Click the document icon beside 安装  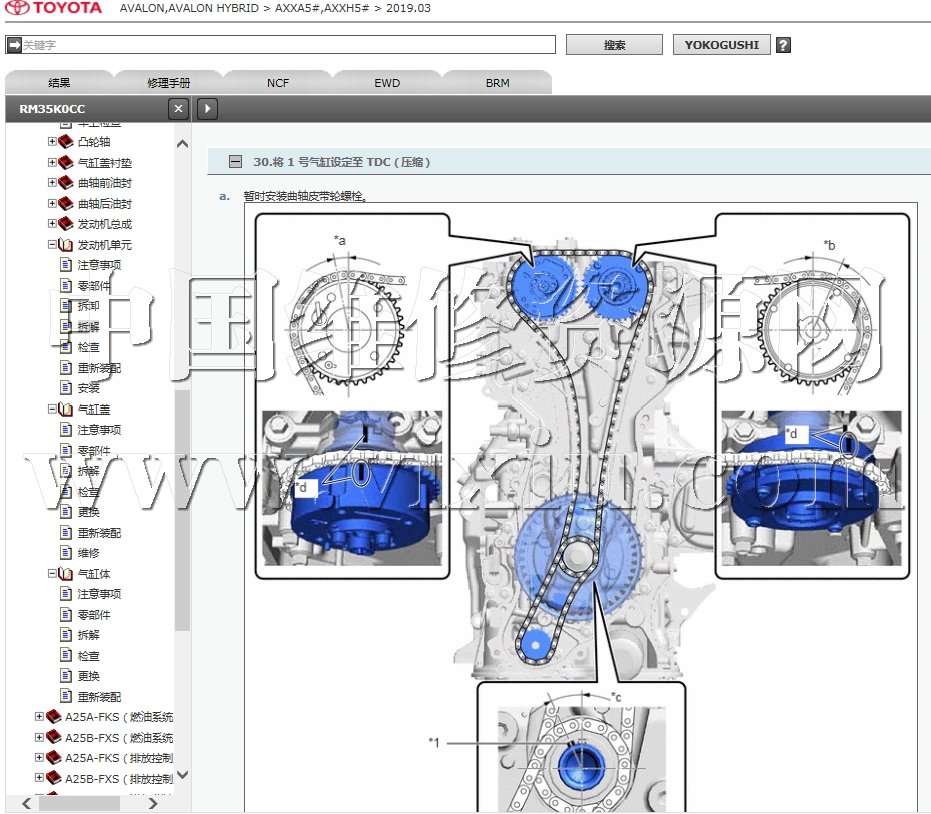click(x=66, y=388)
